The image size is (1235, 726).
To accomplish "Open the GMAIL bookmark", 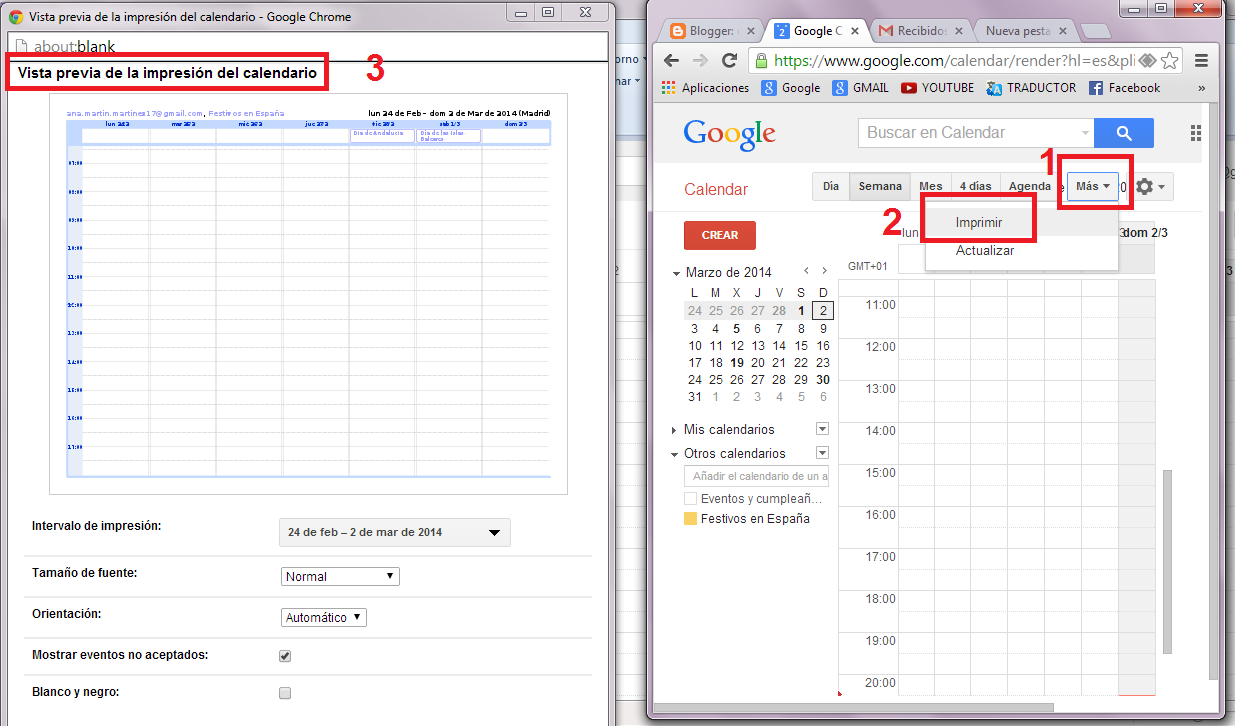I will pyautogui.click(x=860, y=88).
